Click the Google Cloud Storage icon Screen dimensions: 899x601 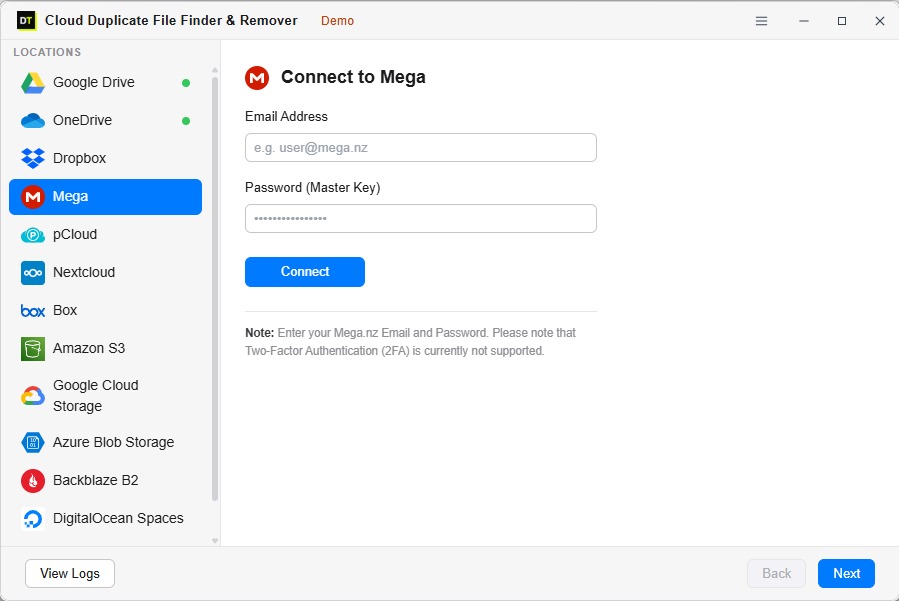click(33, 396)
